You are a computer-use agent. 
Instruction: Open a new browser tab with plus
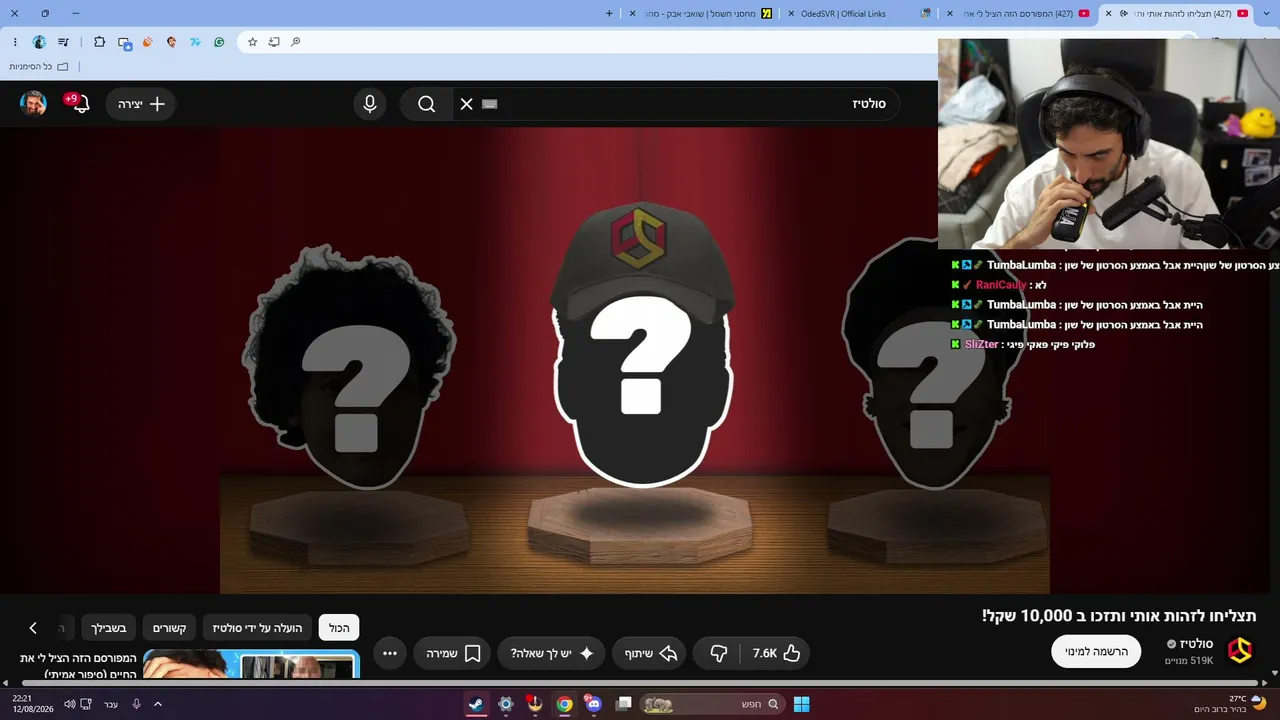point(610,13)
